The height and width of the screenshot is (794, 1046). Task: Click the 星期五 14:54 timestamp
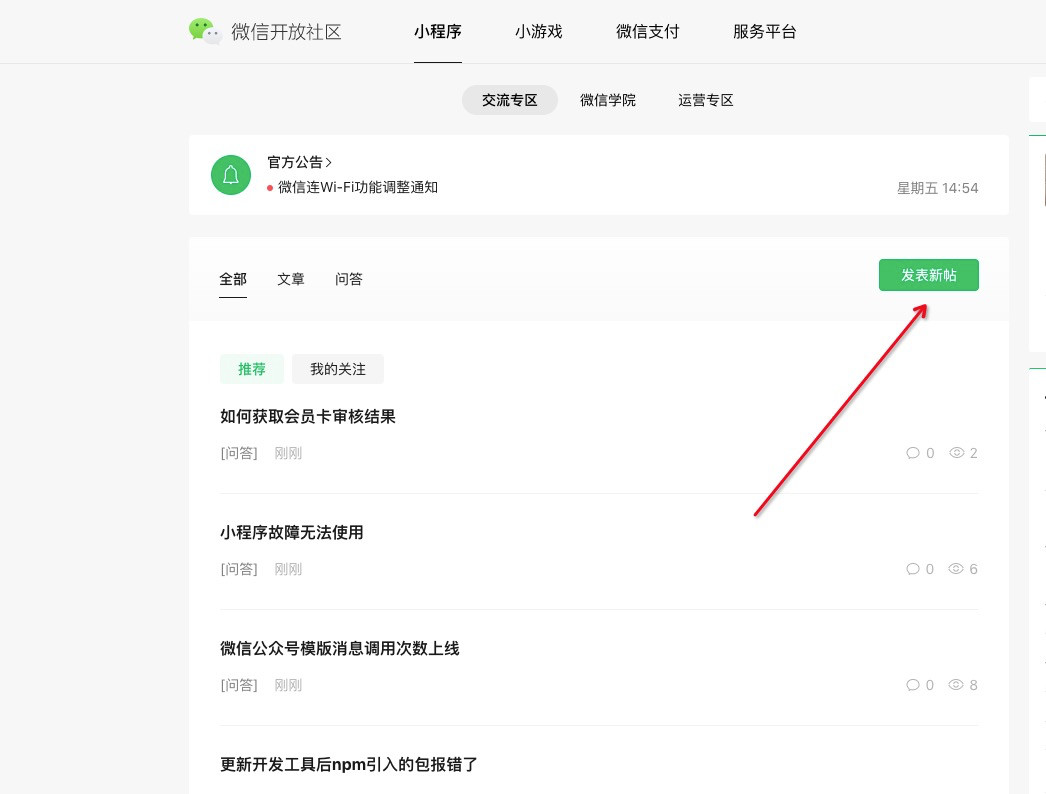(937, 188)
